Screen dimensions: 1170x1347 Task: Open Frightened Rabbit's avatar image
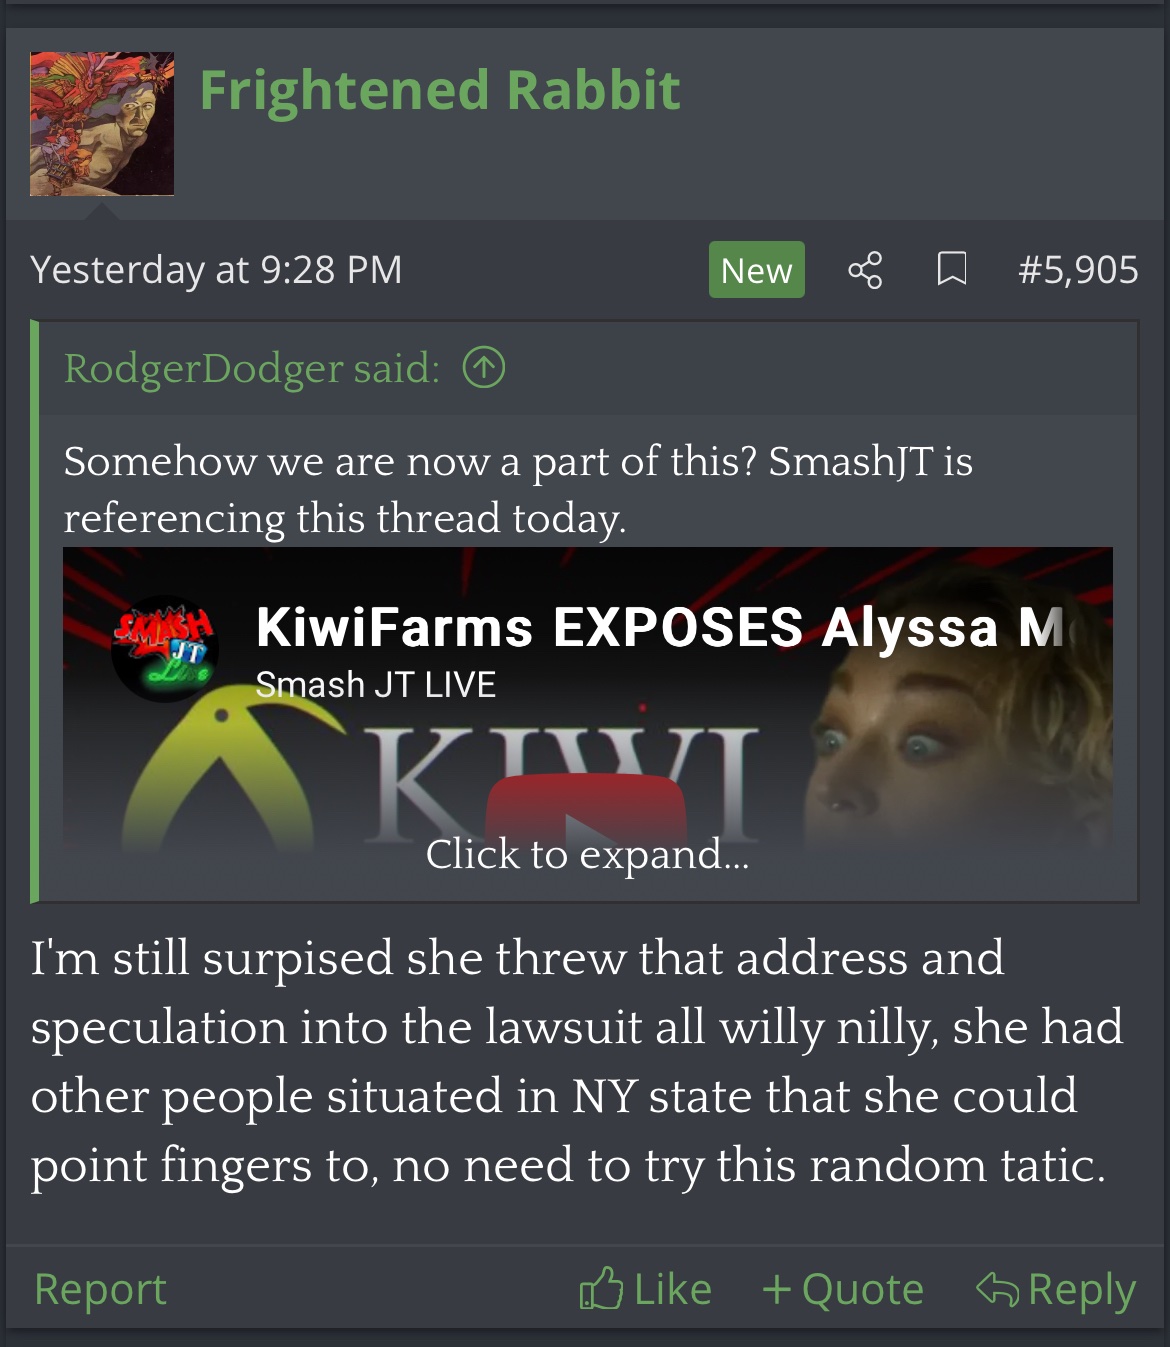(x=102, y=124)
